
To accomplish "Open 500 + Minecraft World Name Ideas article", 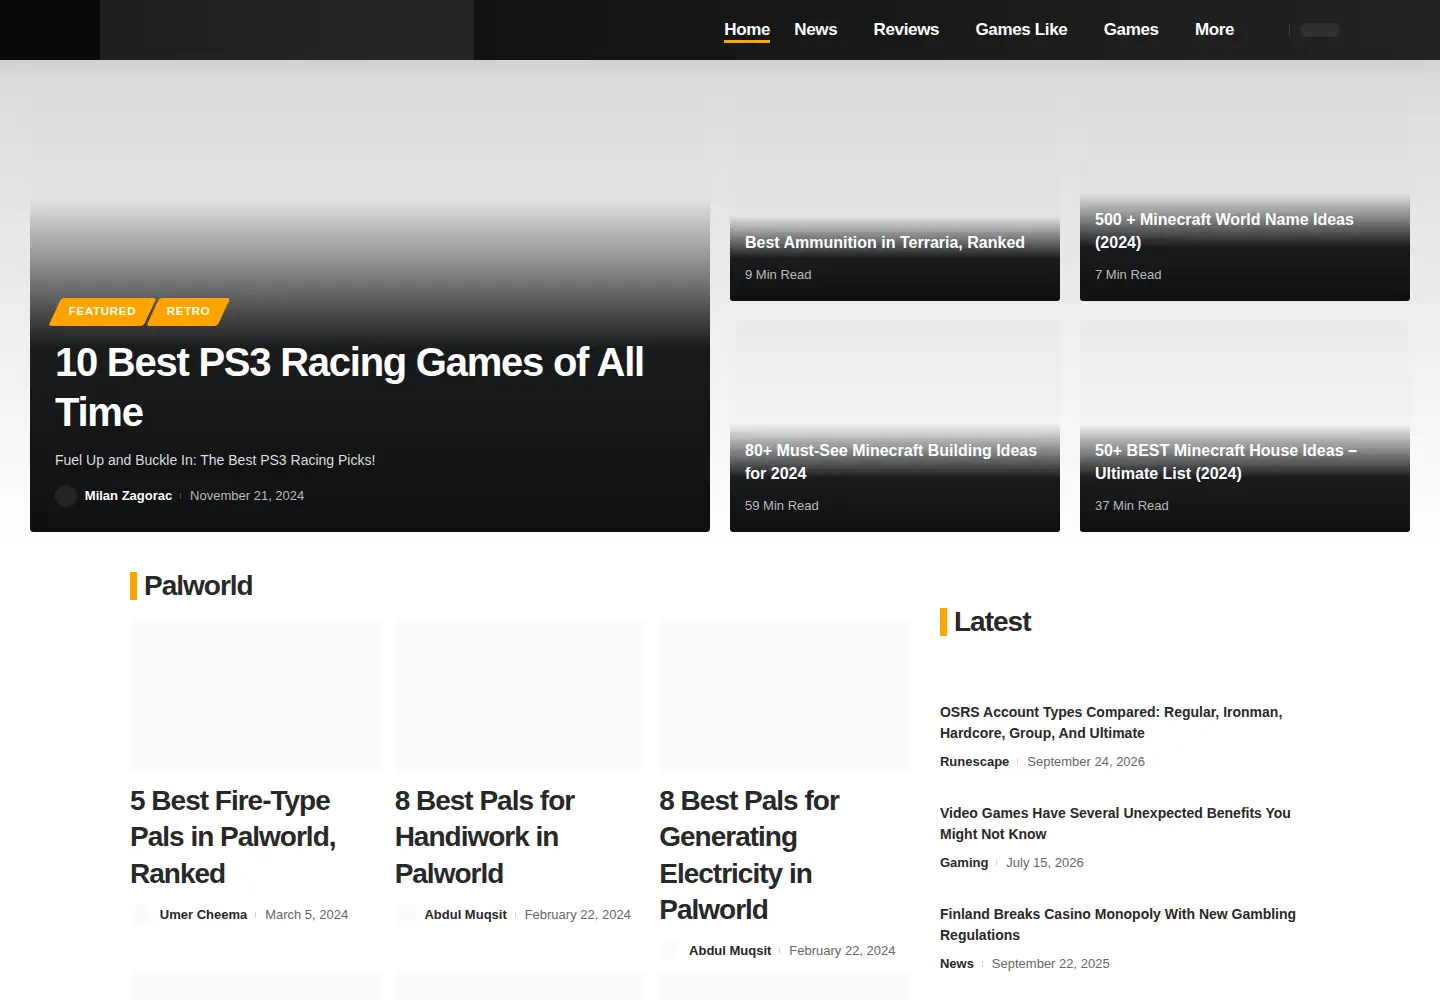I will pyautogui.click(x=1224, y=231).
